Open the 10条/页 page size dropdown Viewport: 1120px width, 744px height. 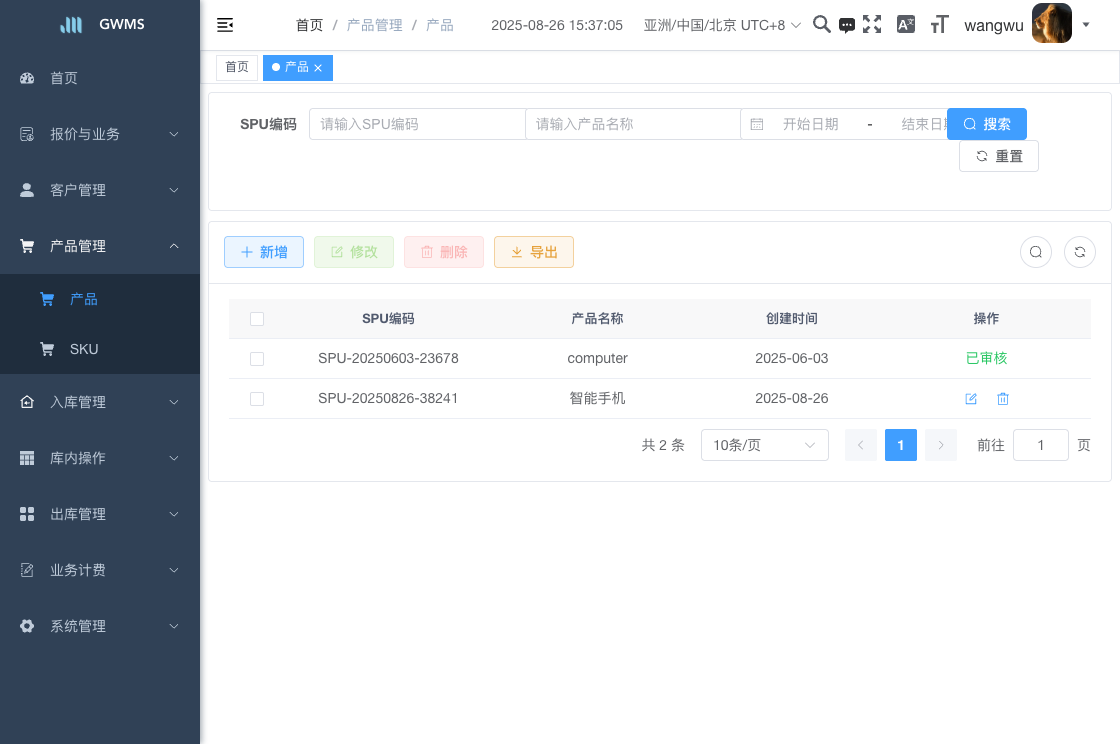[764, 445]
